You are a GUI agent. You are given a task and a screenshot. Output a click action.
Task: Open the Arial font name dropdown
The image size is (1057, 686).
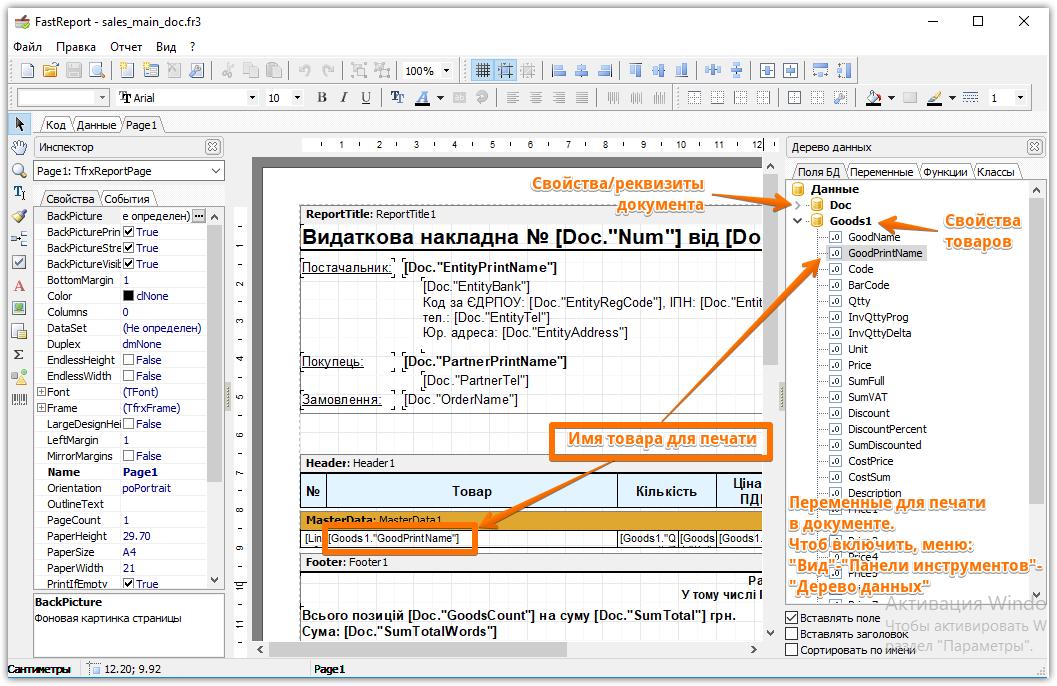252,98
